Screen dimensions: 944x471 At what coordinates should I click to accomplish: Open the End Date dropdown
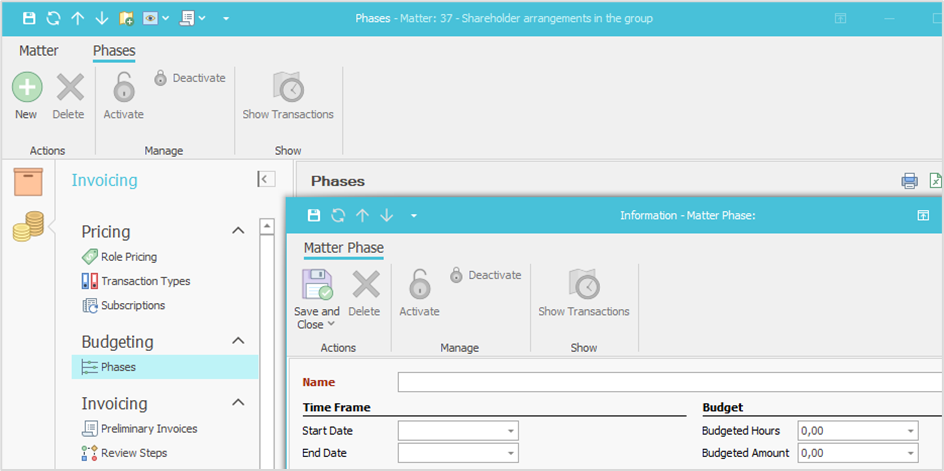(511, 453)
